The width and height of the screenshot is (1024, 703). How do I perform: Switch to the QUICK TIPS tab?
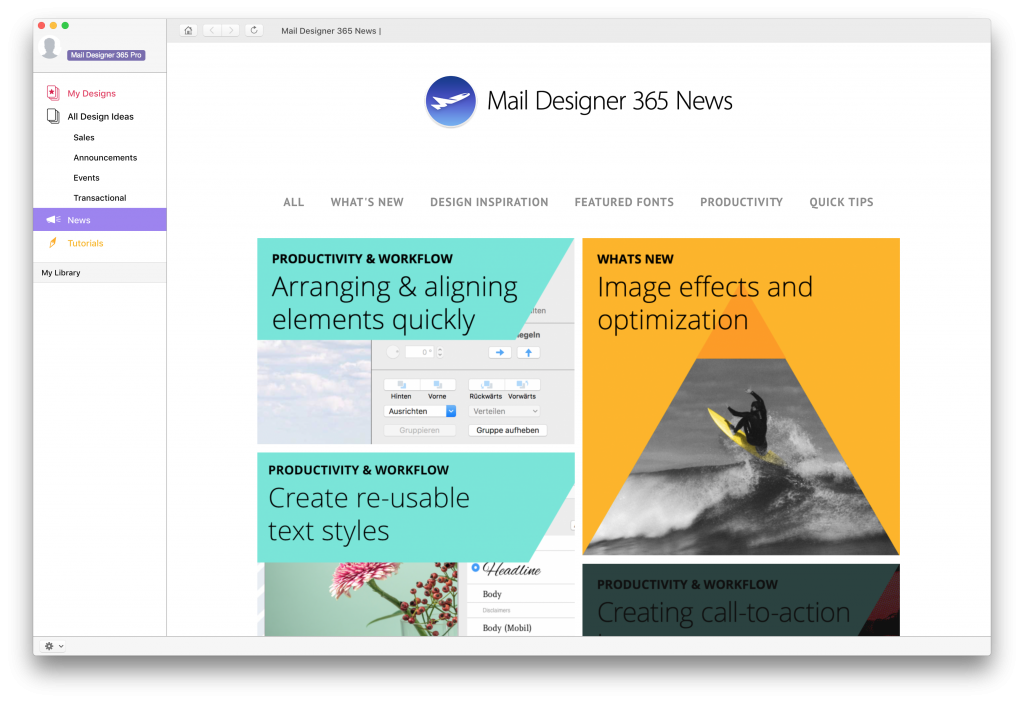coord(841,203)
